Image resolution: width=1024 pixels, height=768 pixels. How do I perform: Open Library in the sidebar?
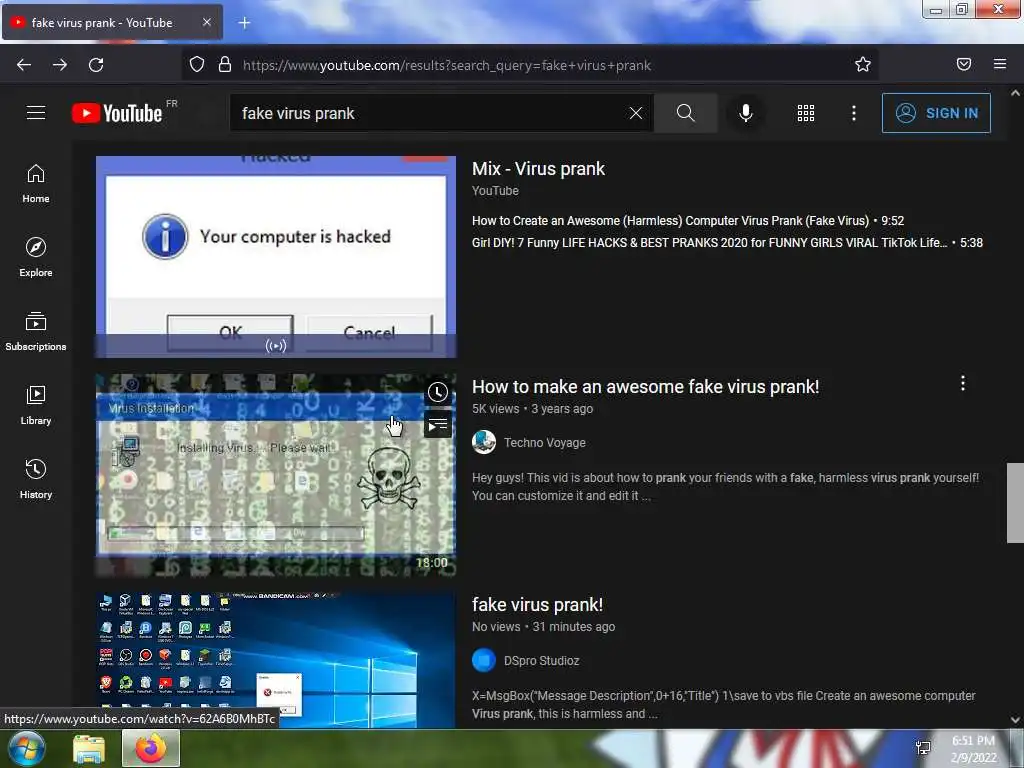pyautogui.click(x=36, y=406)
